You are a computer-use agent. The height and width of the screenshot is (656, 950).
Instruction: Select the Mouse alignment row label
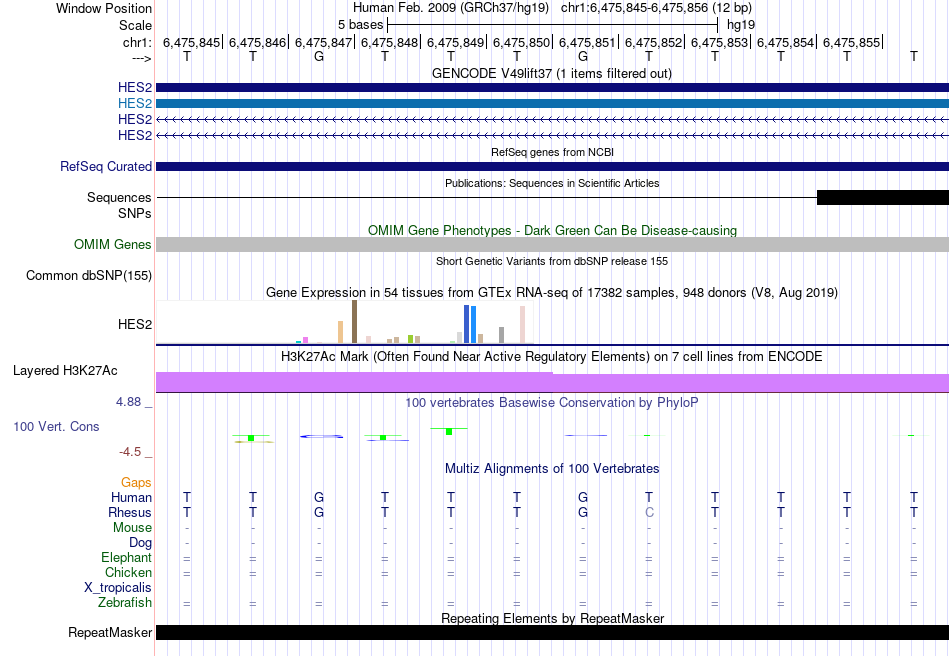click(x=132, y=528)
